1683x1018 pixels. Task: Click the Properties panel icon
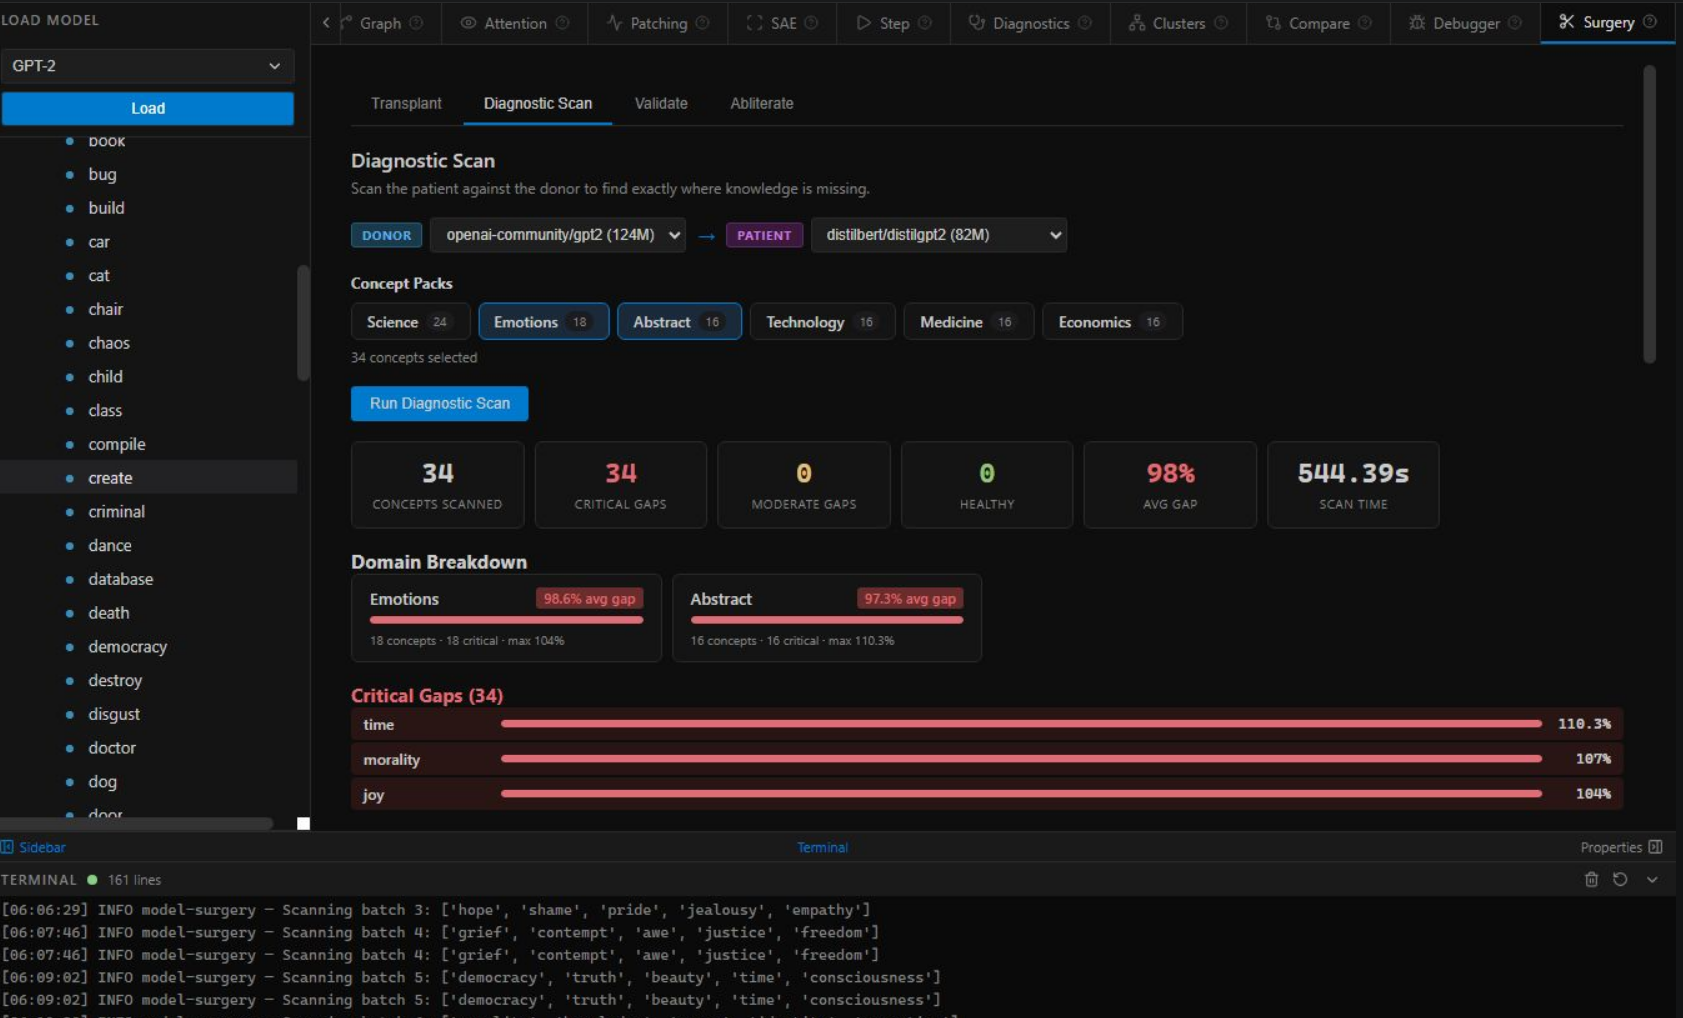coord(1655,847)
